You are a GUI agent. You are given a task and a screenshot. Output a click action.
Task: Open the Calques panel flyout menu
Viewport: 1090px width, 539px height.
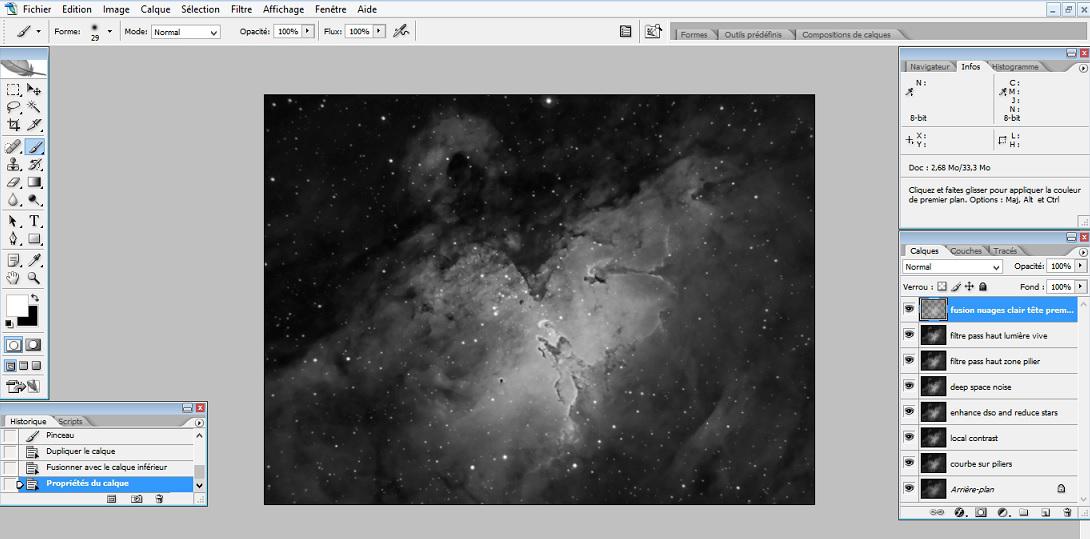1082,252
